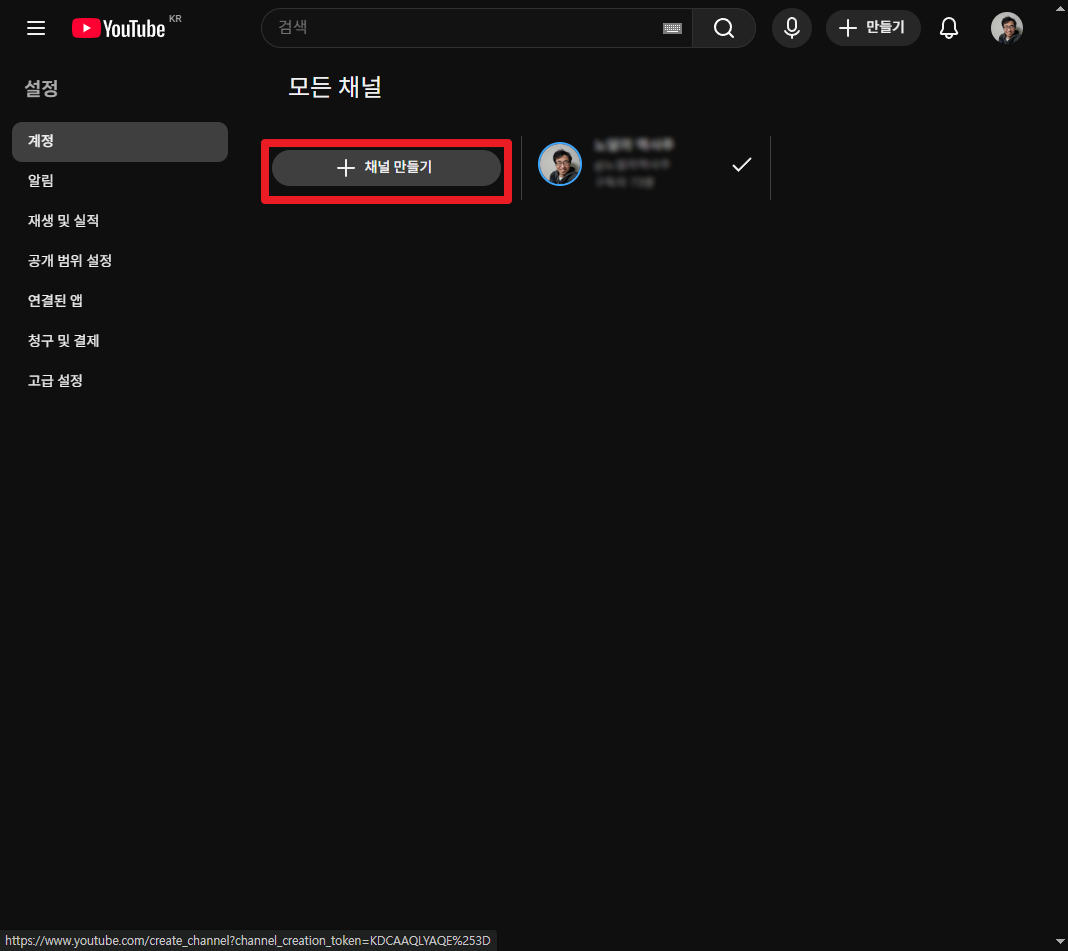The image size is (1068, 951).
Task: Select the checked active channel entry
Action: pyautogui.click(x=741, y=164)
